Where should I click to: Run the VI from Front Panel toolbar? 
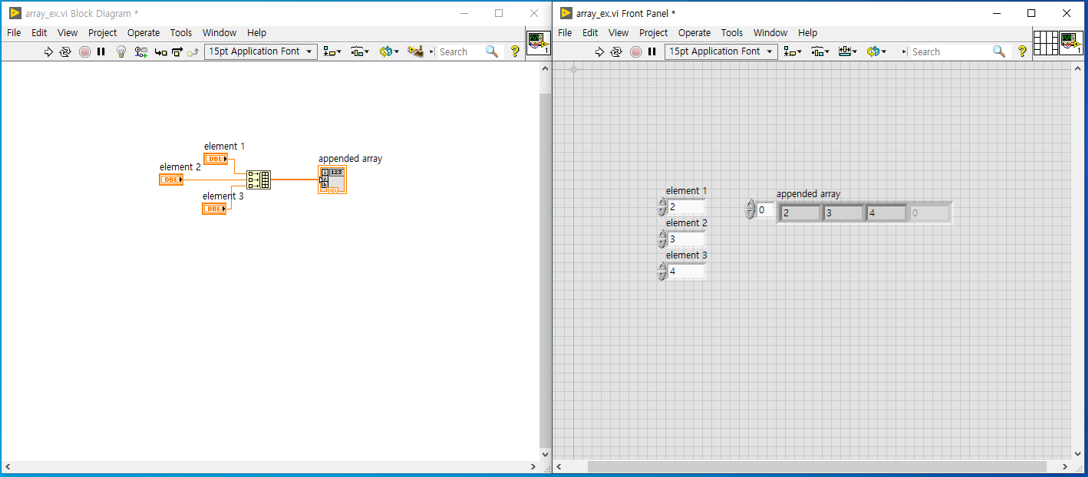(600, 51)
